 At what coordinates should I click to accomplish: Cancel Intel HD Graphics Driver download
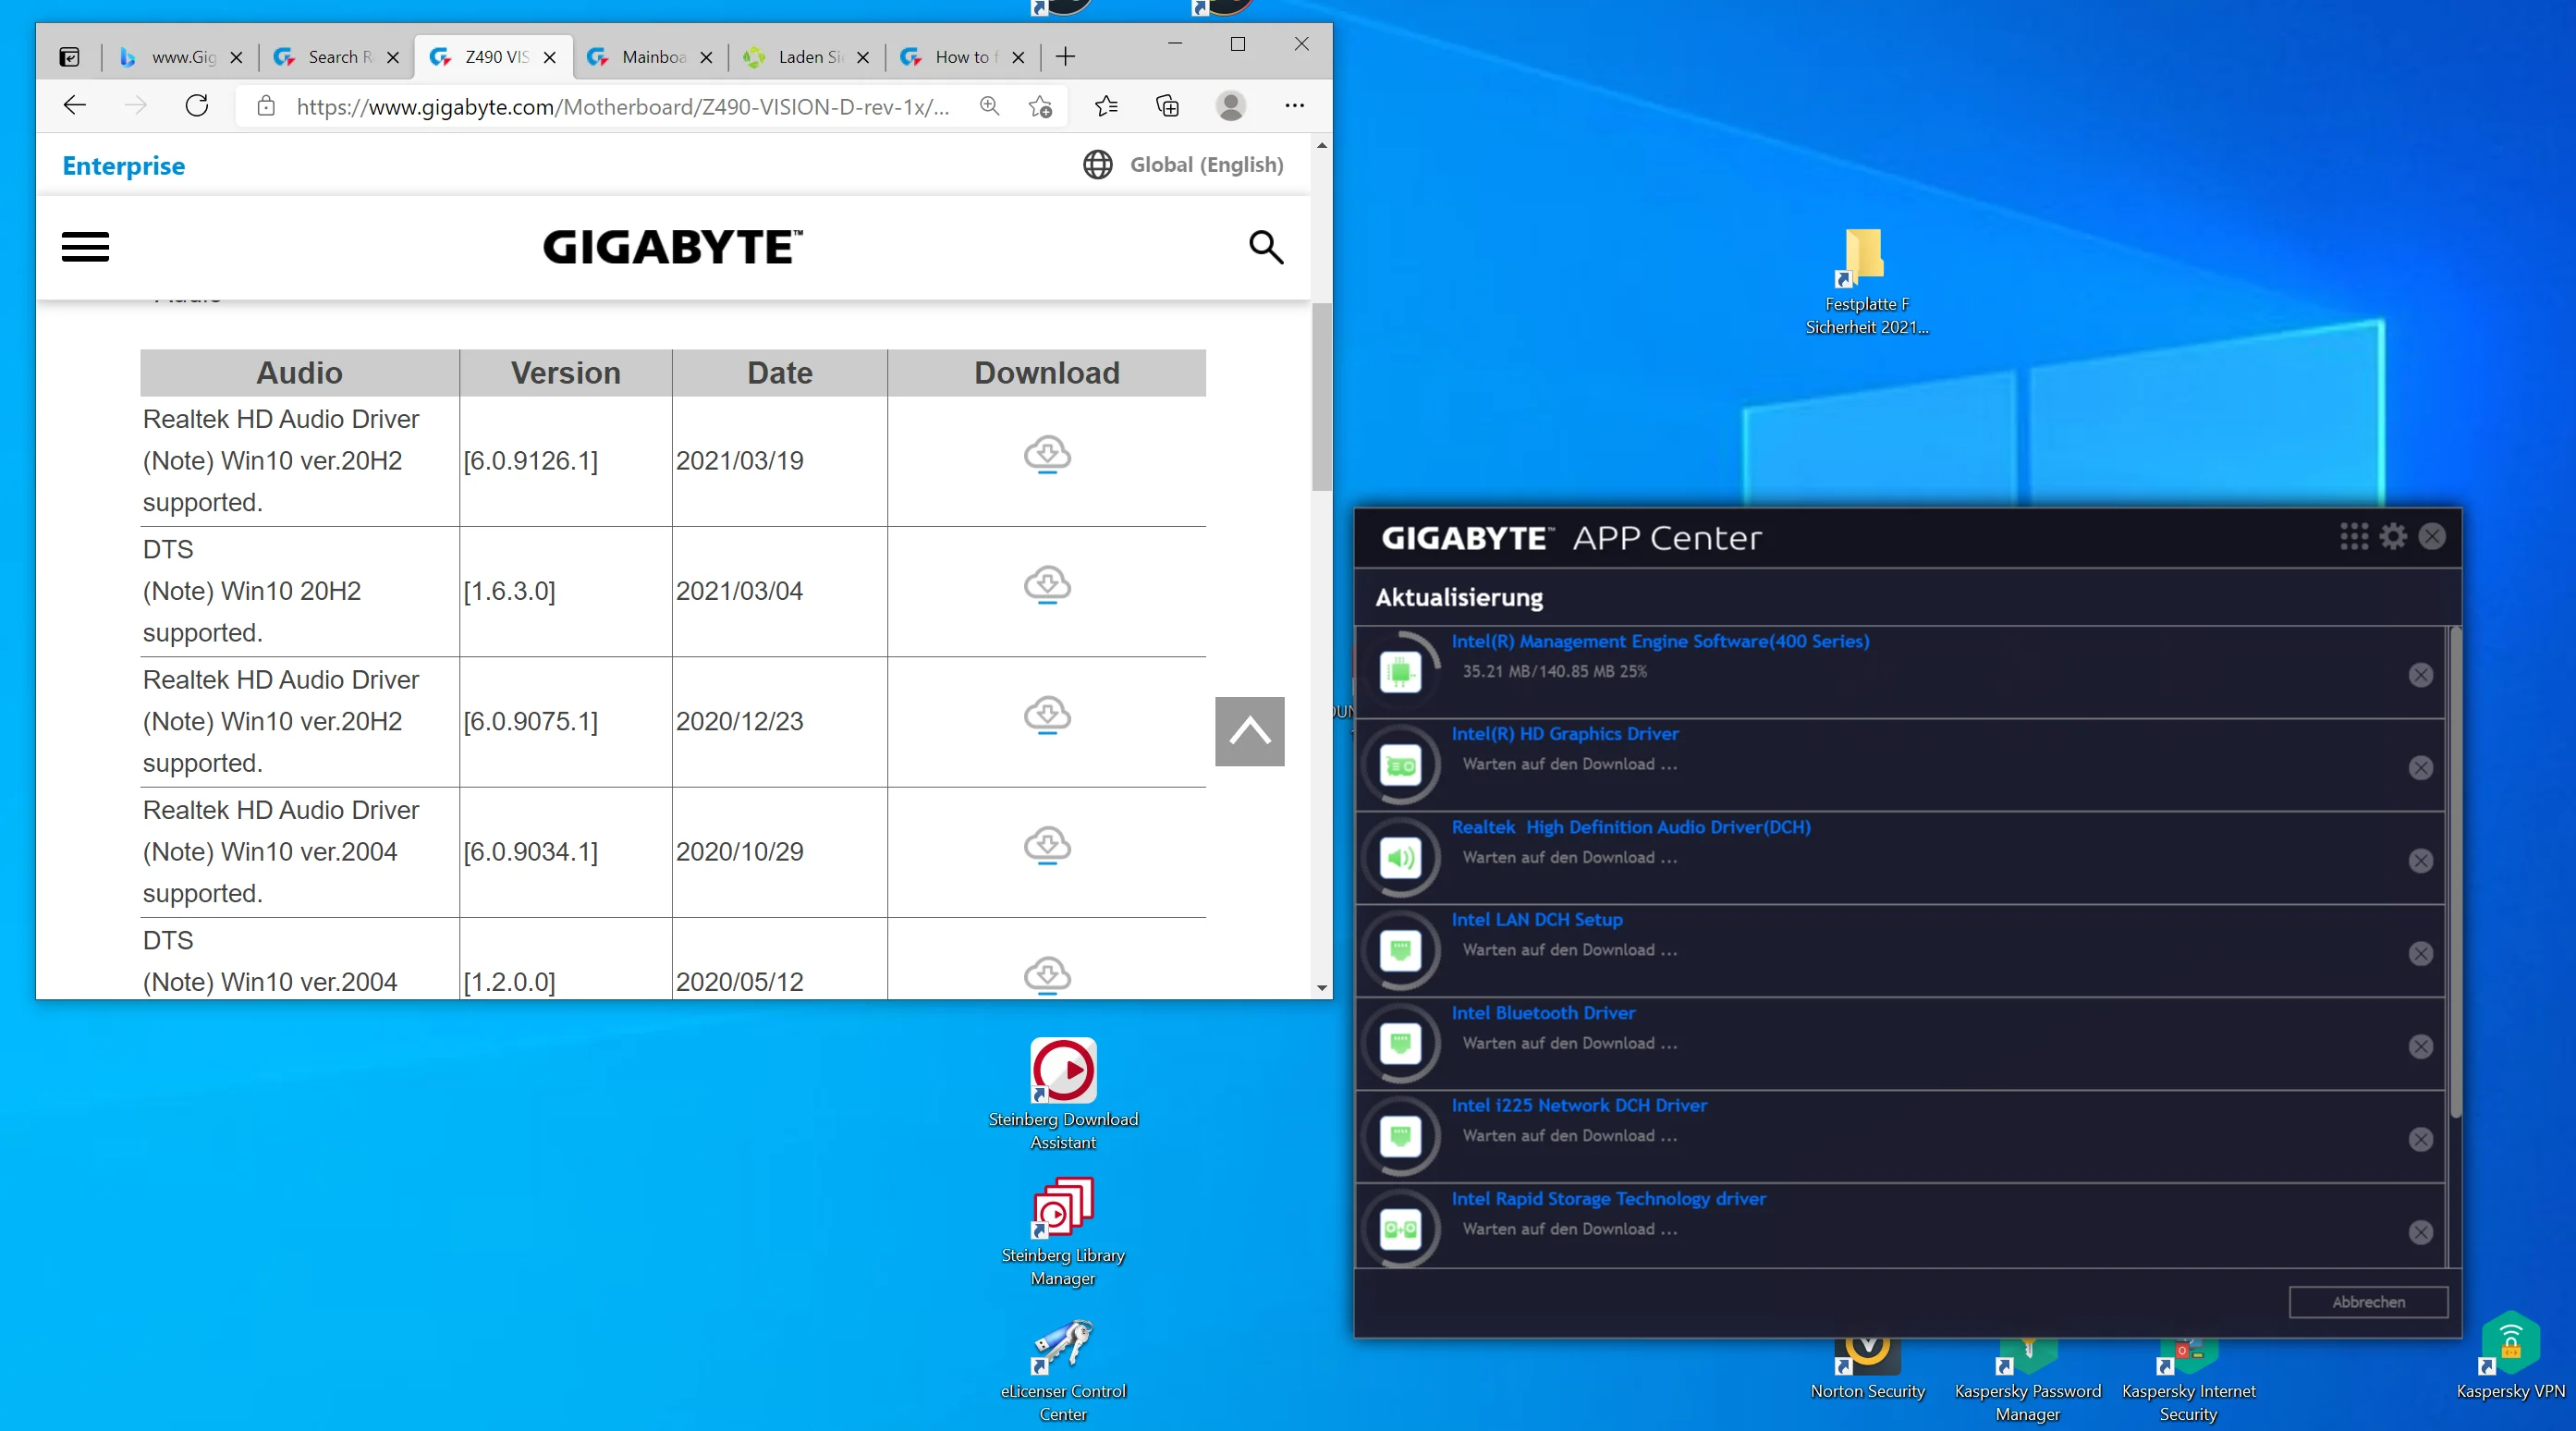tap(2420, 768)
